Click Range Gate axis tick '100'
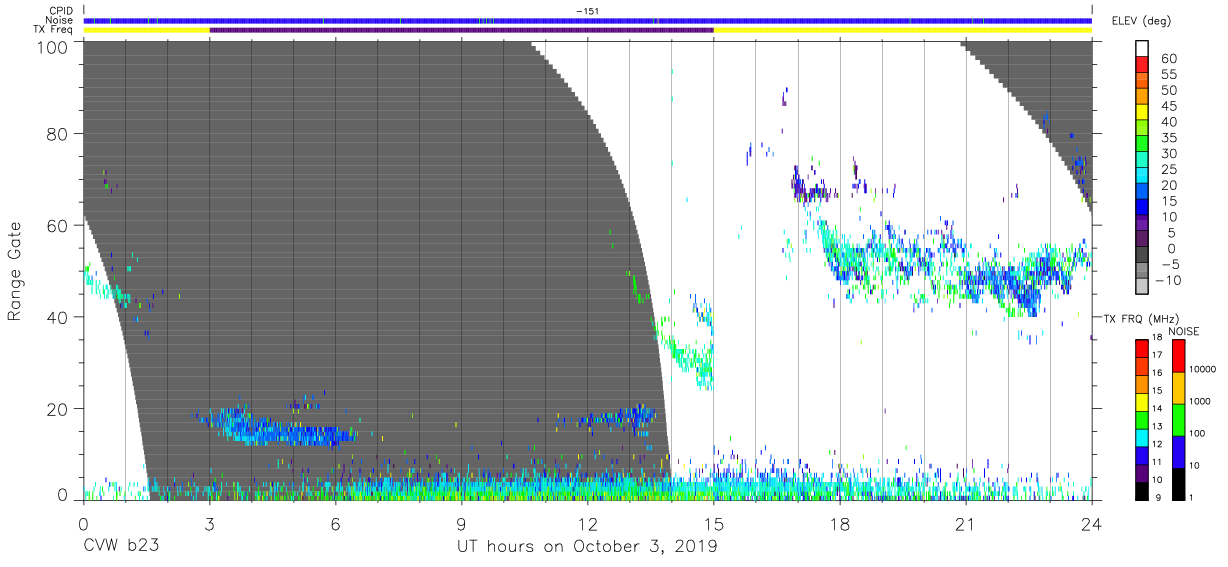 click(x=52, y=46)
